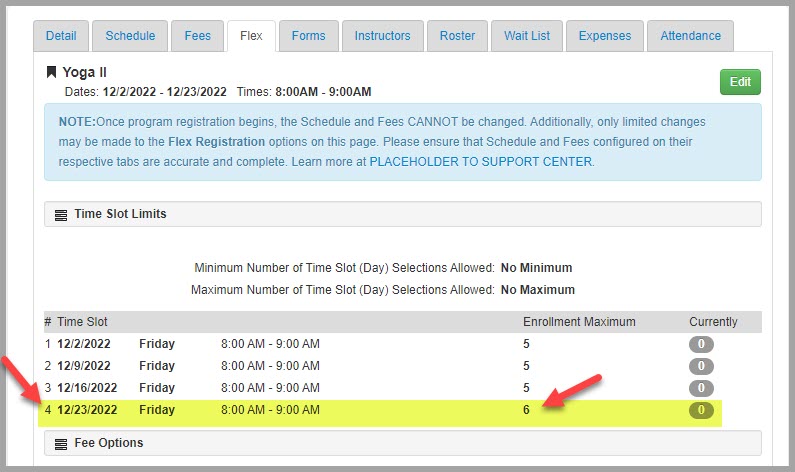Viewport: 795px width, 472px height.
Task: Go to the Fees tab
Action: click(x=198, y=36)
